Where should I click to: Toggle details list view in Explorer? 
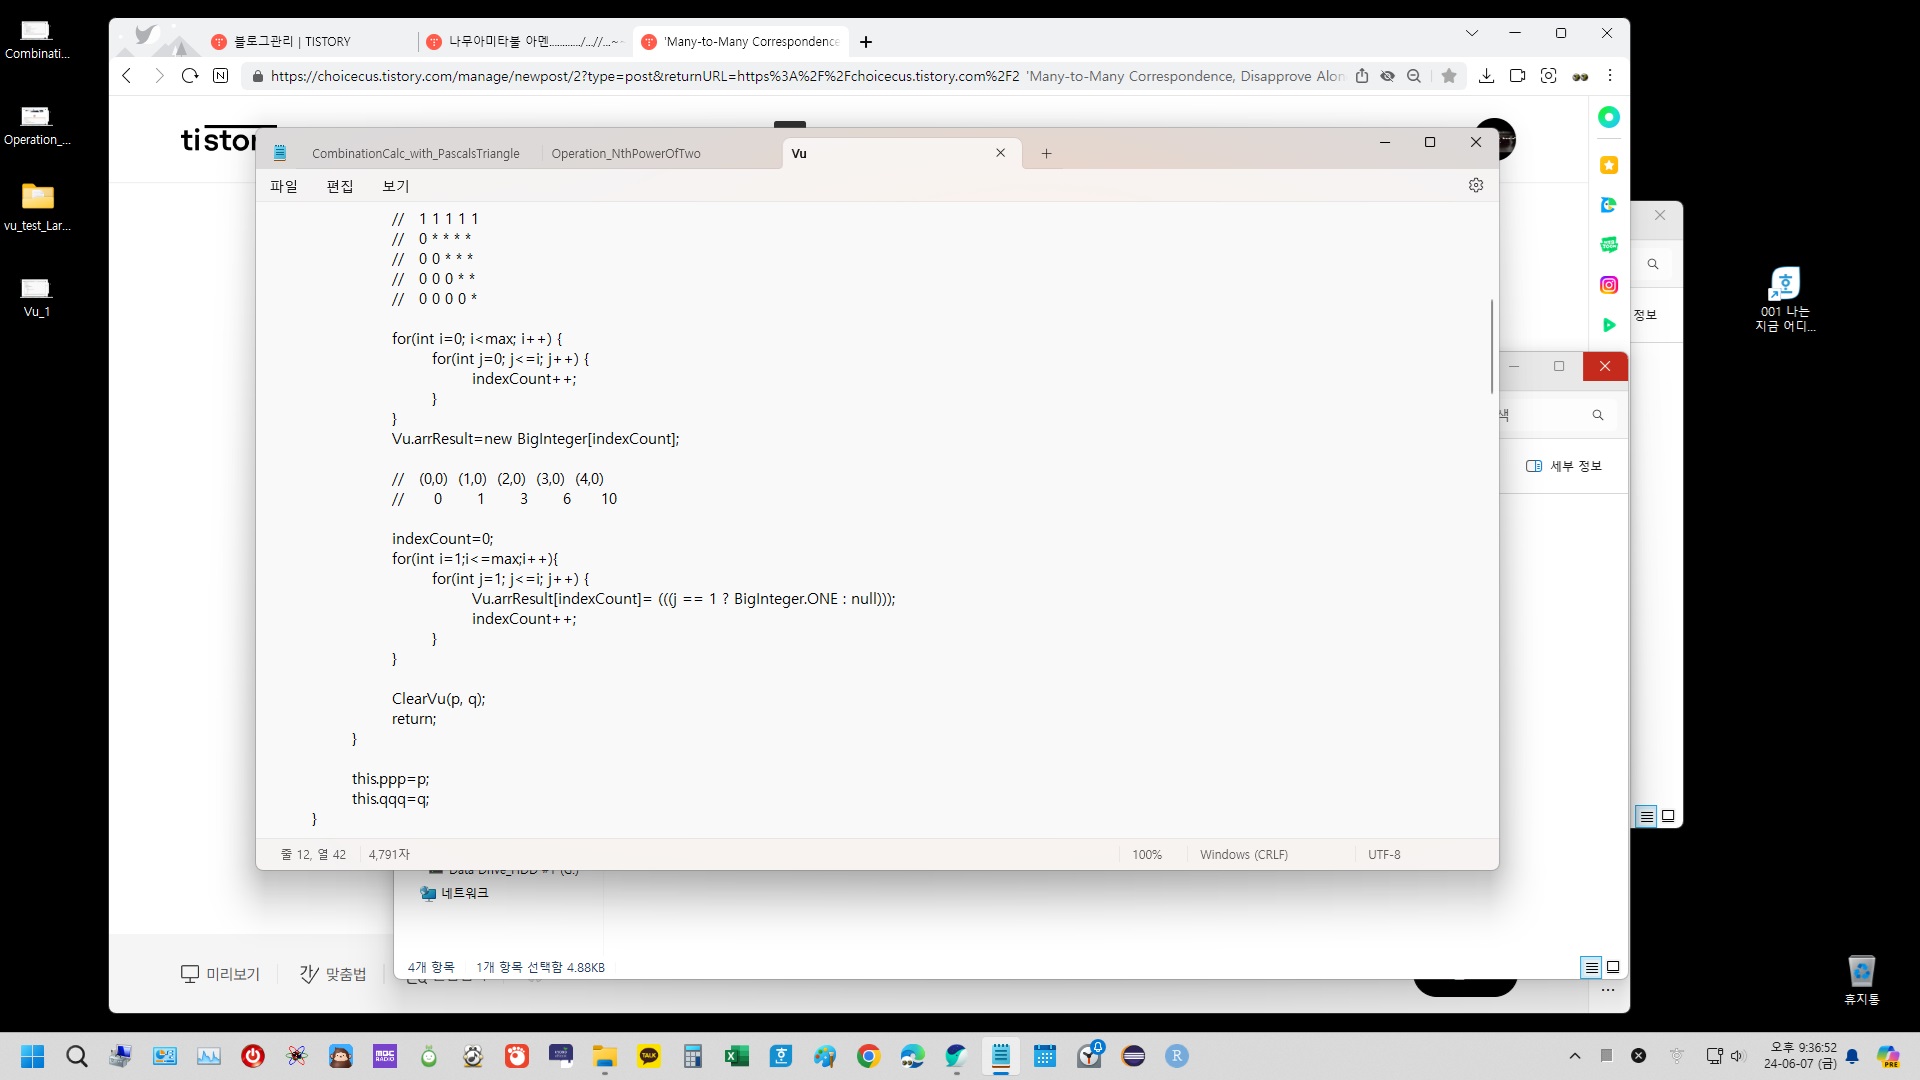pyautogui.click(x=1591, y=967)
